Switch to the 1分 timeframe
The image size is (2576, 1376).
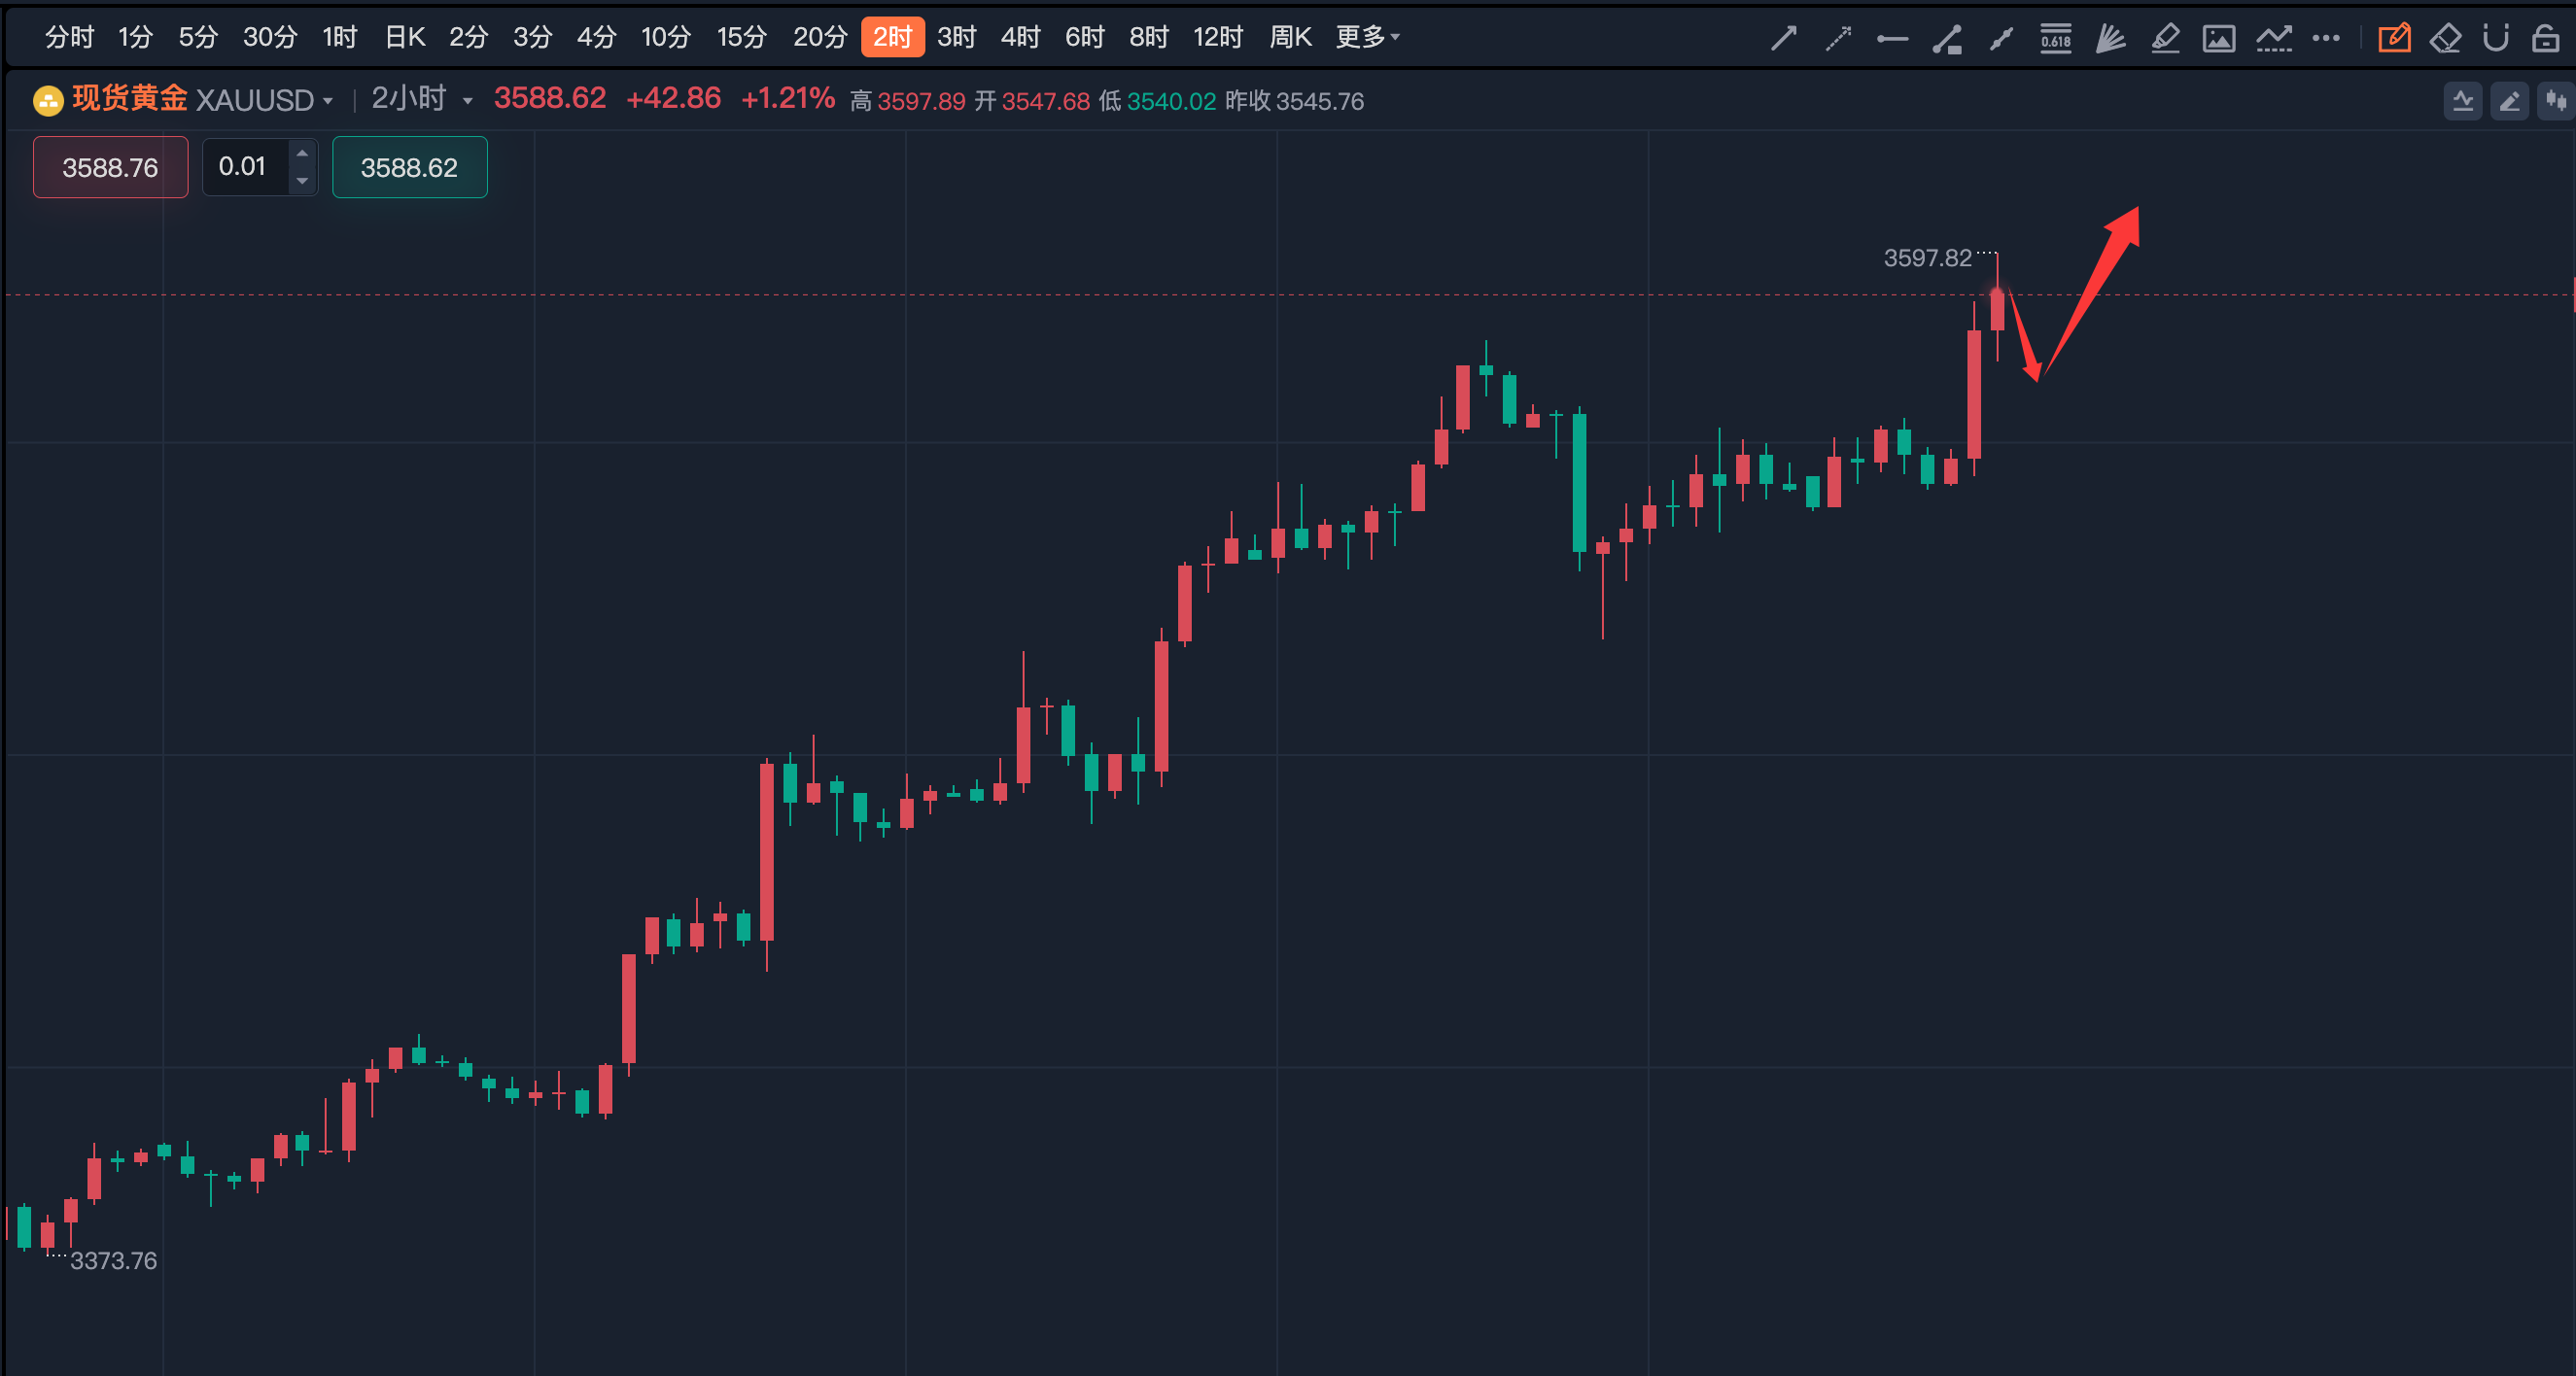(x=135, y=38)
